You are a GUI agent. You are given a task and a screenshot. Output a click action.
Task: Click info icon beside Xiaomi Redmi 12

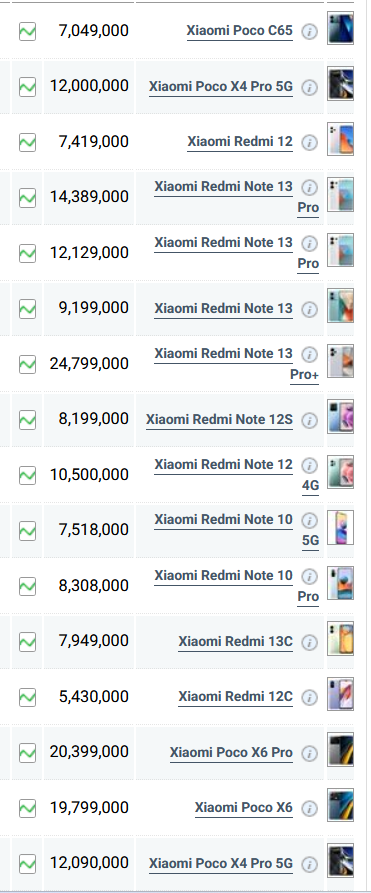pyautogui.click(x=309, y=142)
